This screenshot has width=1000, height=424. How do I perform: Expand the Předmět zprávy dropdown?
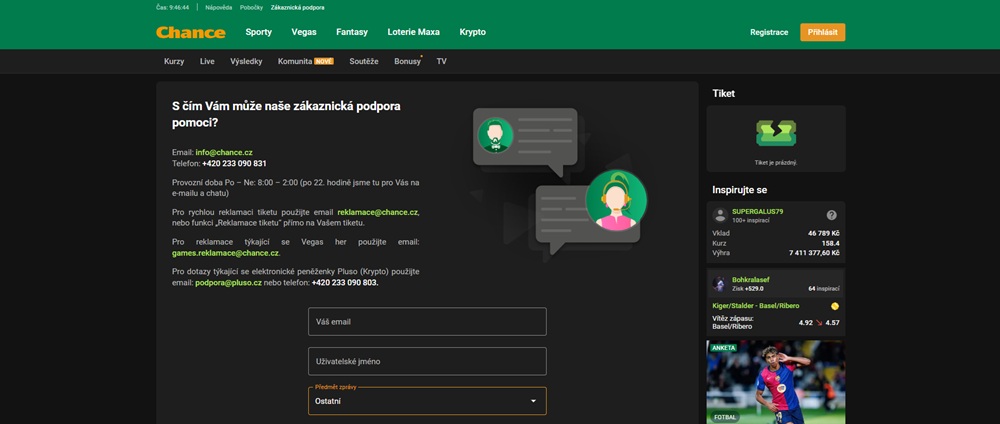pyautogui.click(x=427, y=401)
